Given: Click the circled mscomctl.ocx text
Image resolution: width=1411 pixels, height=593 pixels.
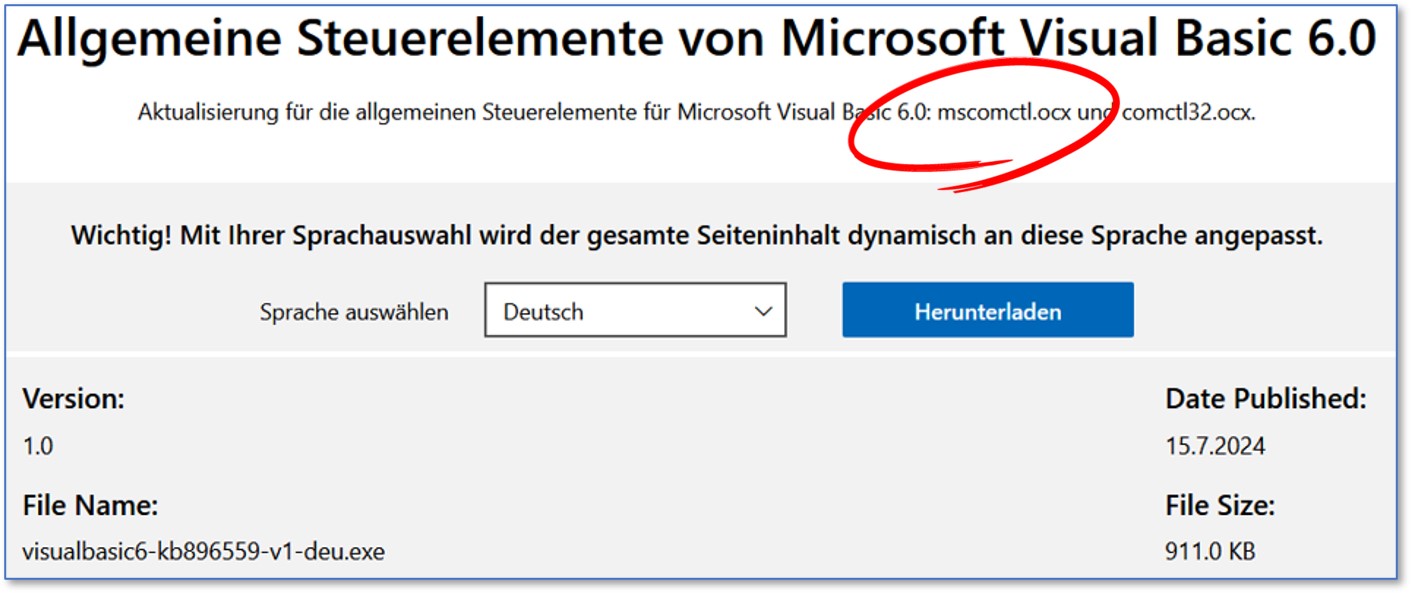Looking at the screenshot, I should pyautogui.click(x=1003, y=112).
